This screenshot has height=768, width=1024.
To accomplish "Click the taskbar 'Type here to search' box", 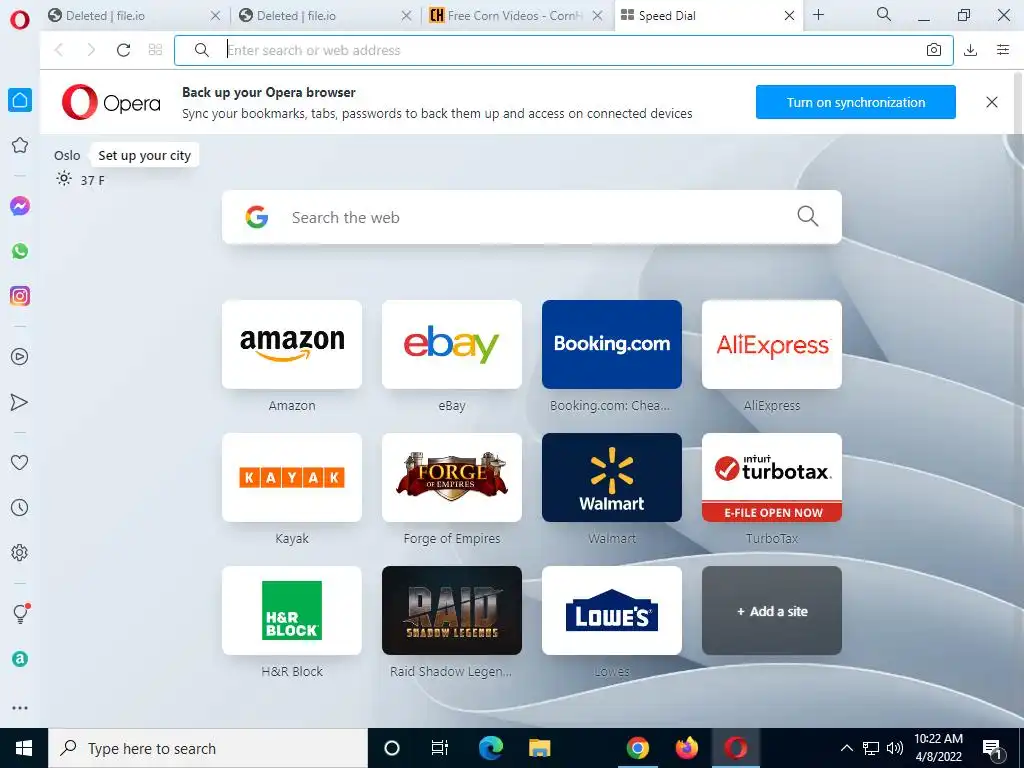I will [x=208, y=748].
